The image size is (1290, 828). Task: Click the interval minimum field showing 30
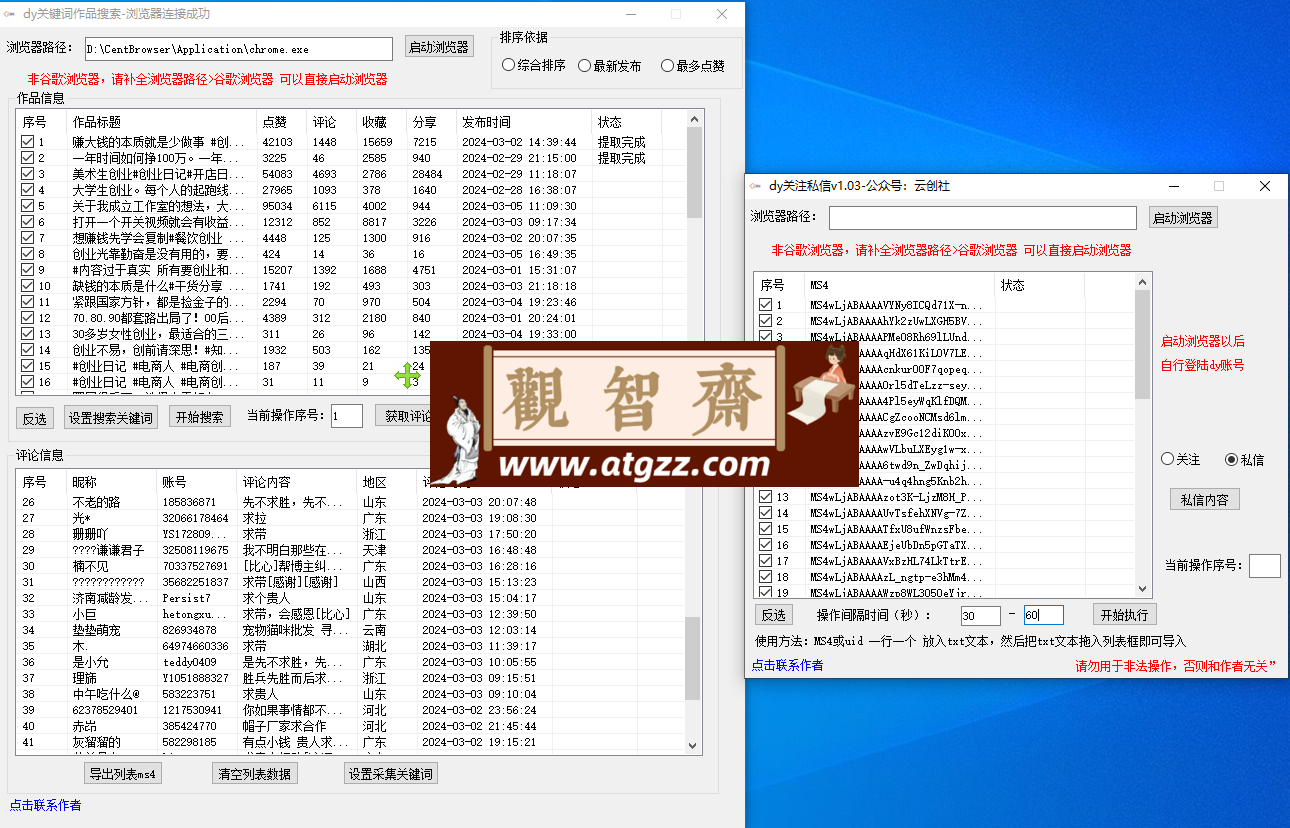(981, 616)
